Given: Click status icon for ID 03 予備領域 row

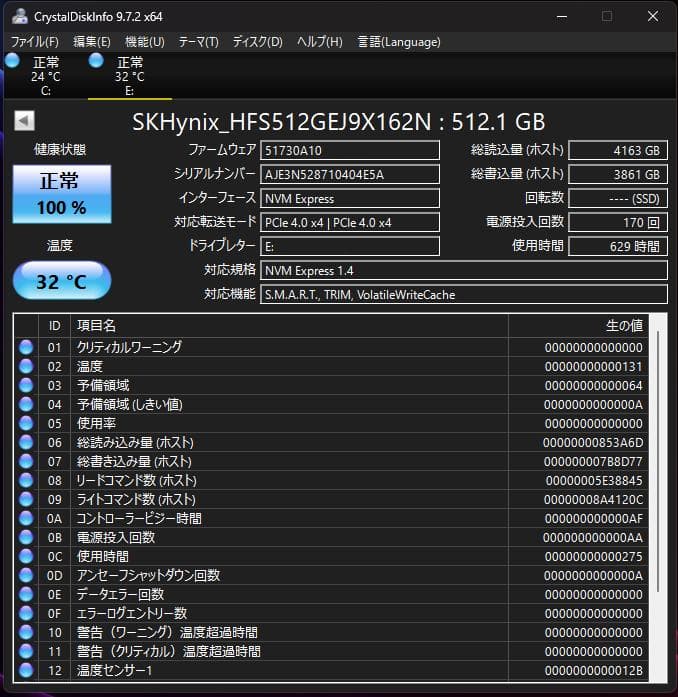Looking at the screenshot, I should point(26,385).
